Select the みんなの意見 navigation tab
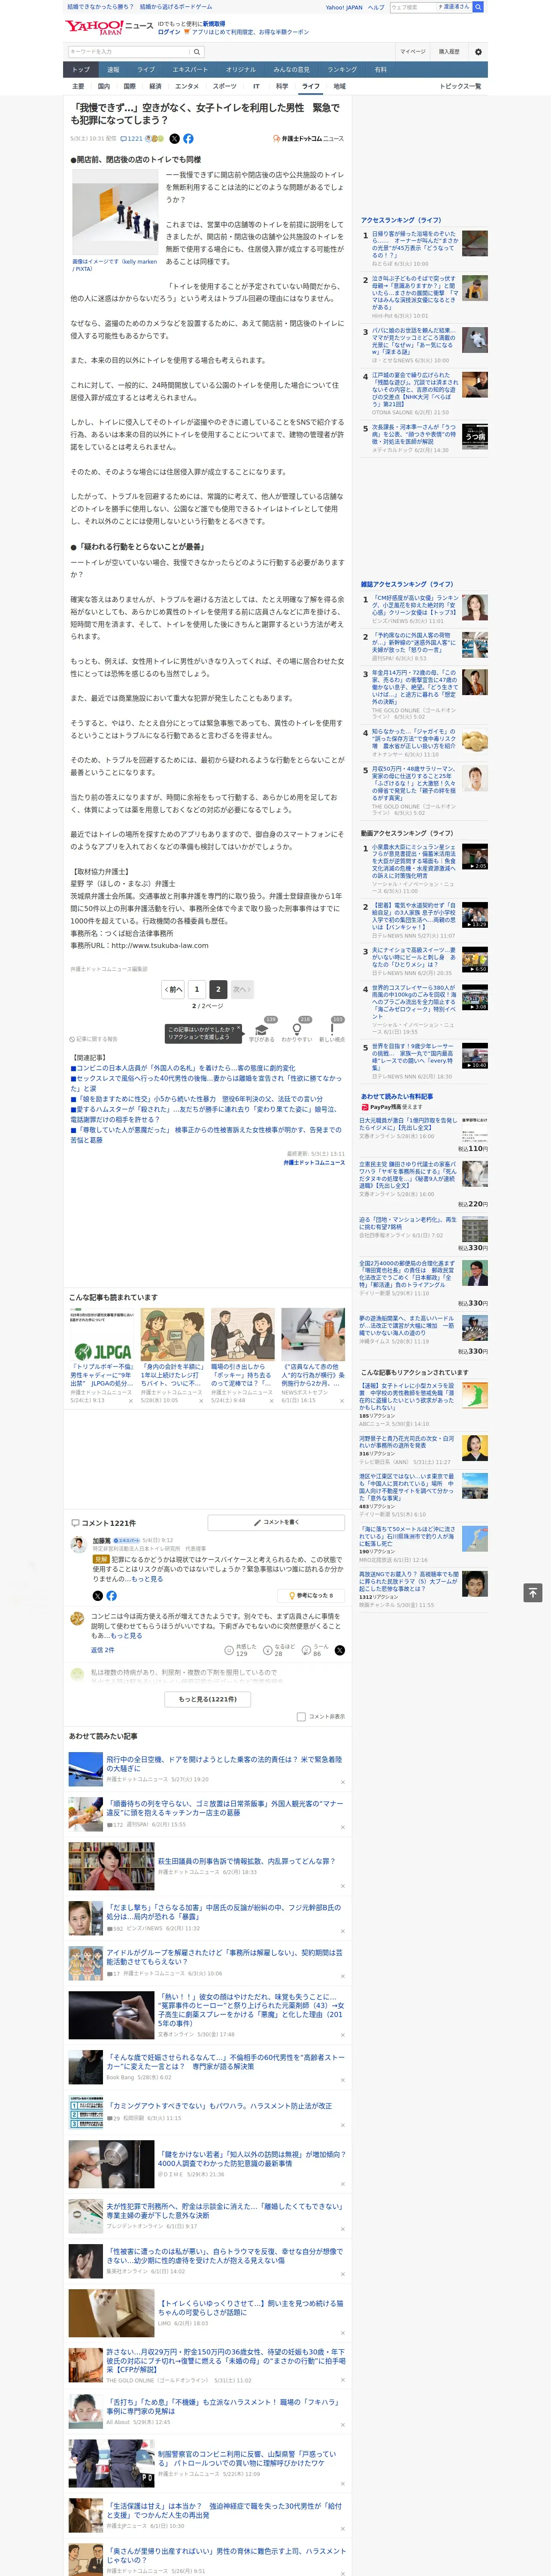Screen dimensions: 551x2576 point(292,70)
